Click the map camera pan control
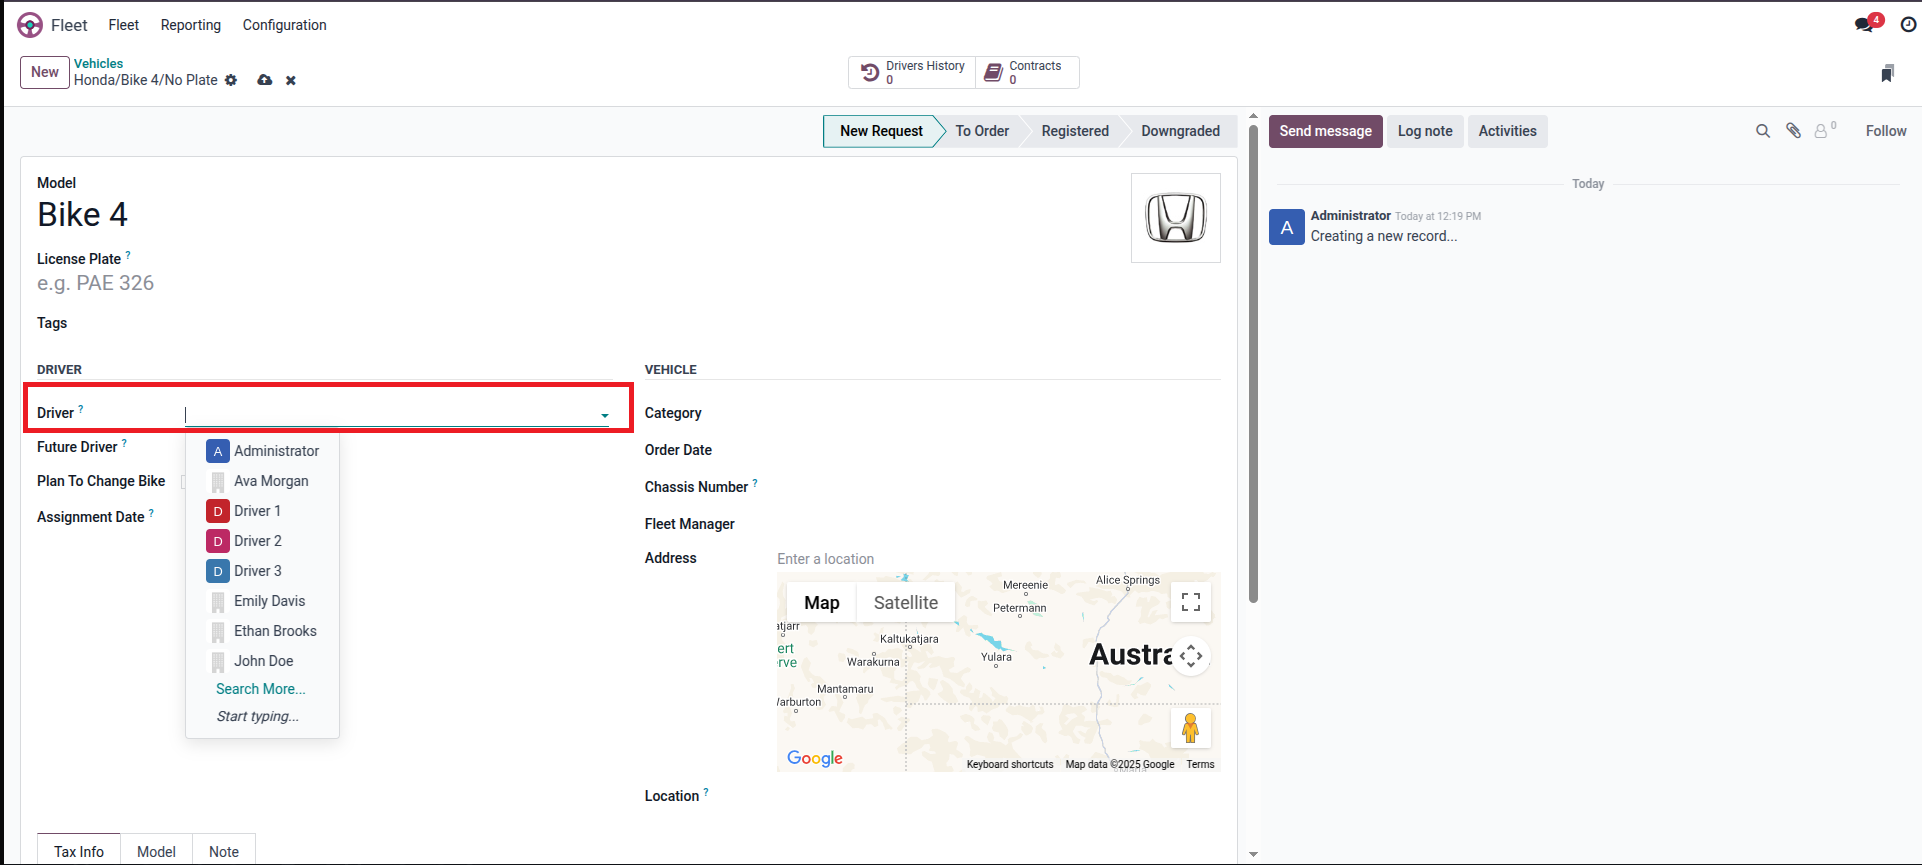Screen dimensions: 1922x865 click(x=1191, y=656)
